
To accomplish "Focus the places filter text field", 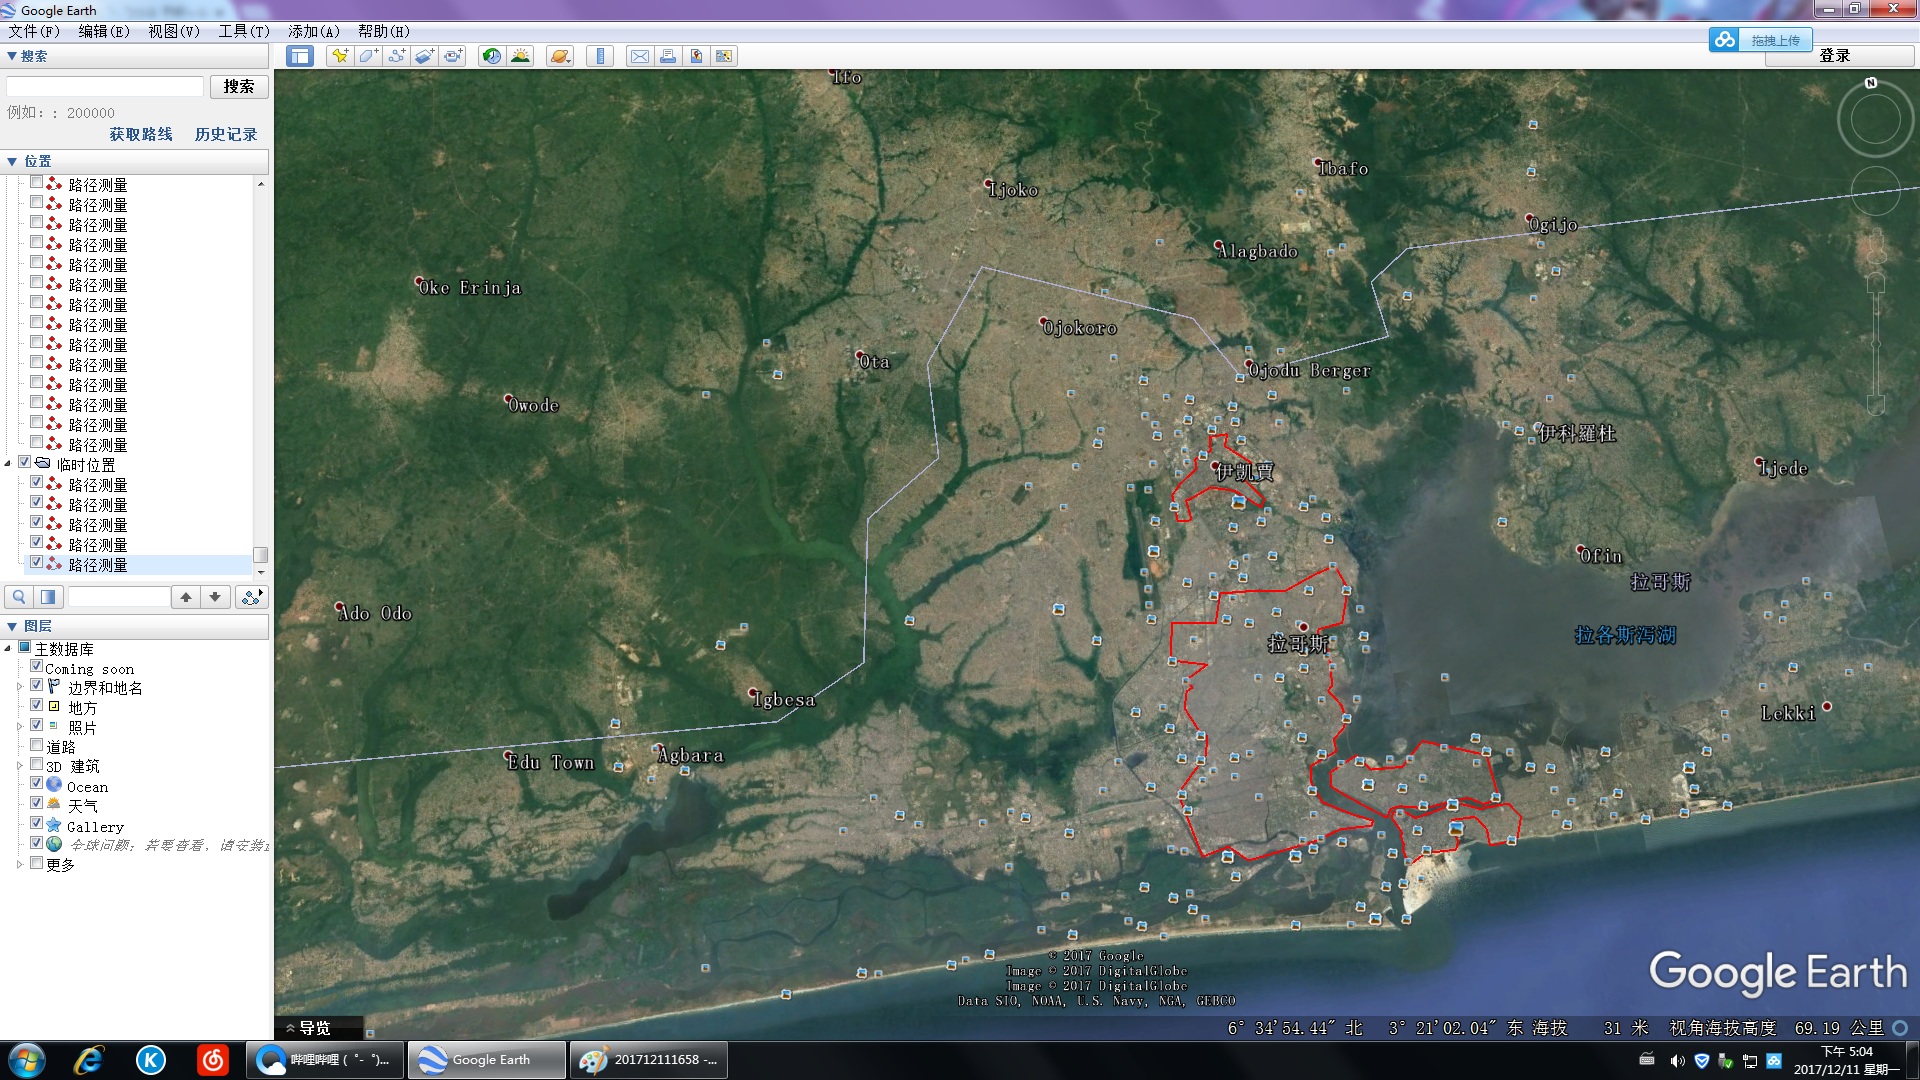I will pyautogui.click(x=119, y=597).
